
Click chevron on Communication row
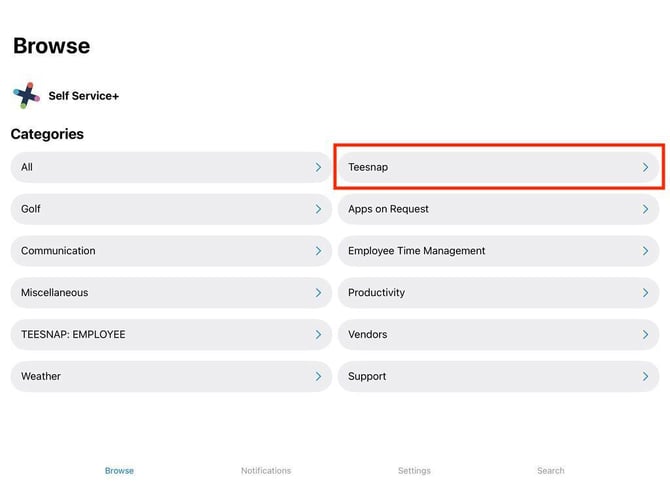point(318,251)
